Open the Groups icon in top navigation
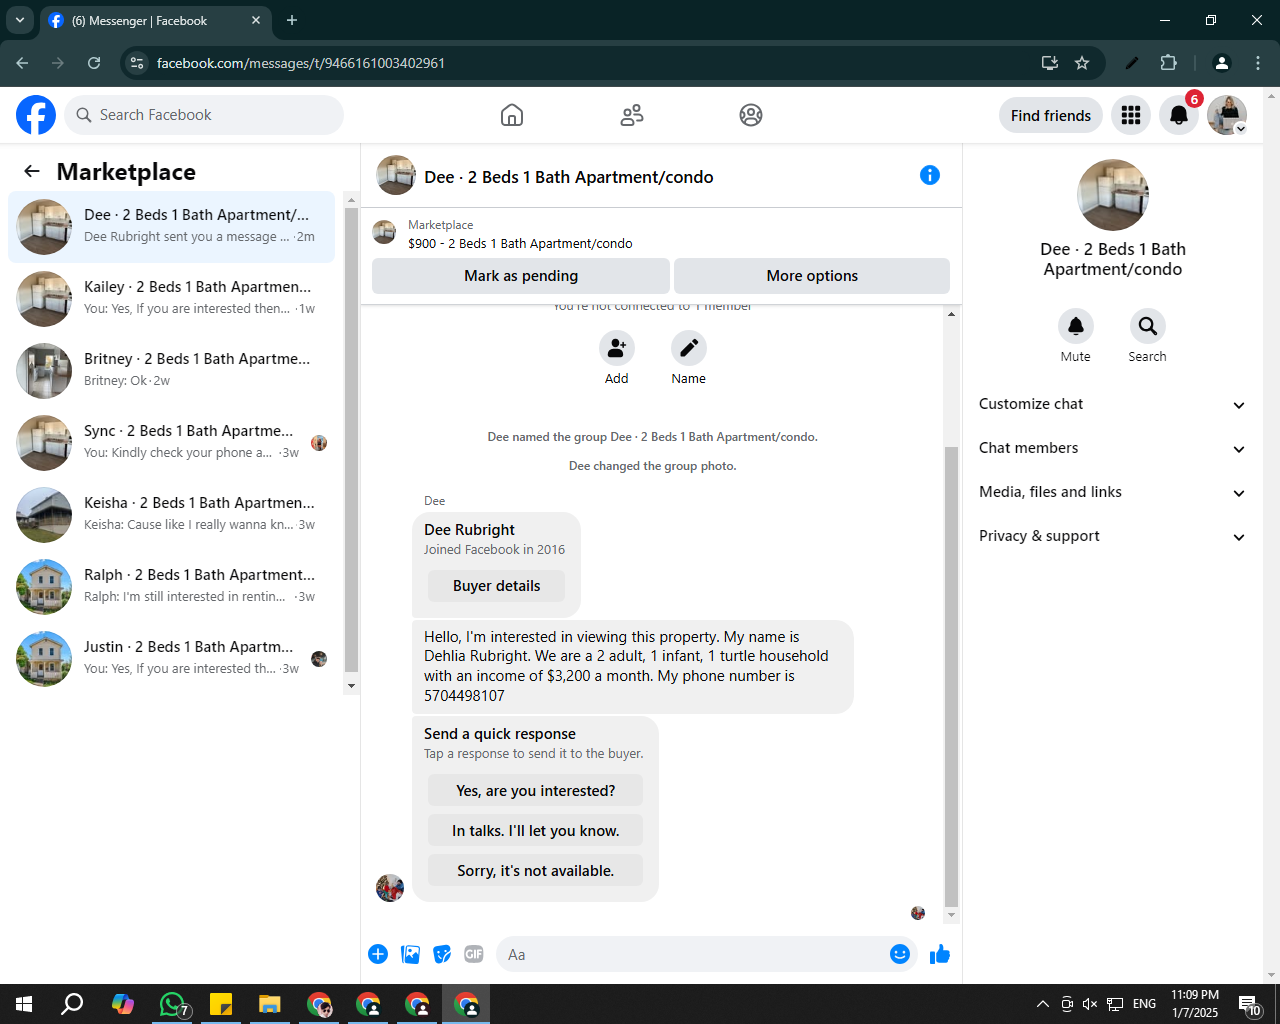1280x1024 pixels. coord(751,115)
